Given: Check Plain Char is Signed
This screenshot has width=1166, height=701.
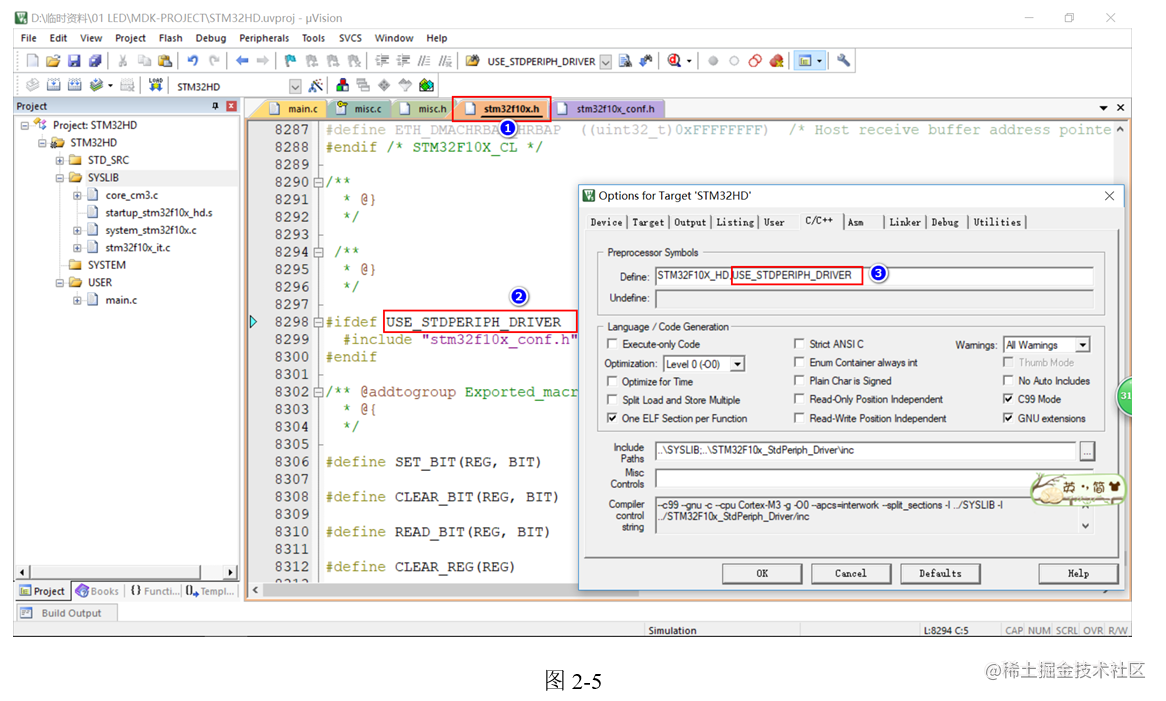Looking at the screenshot, I should (x=799, y=380).
